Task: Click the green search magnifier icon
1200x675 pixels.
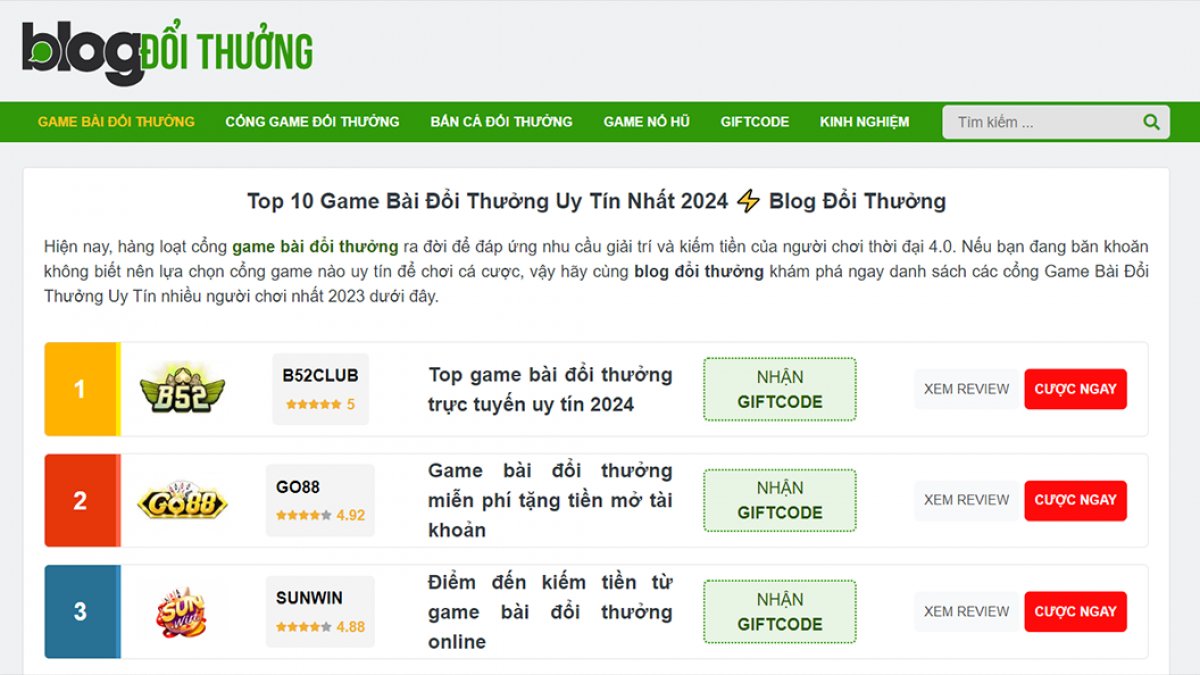Action: point(1151,122)
